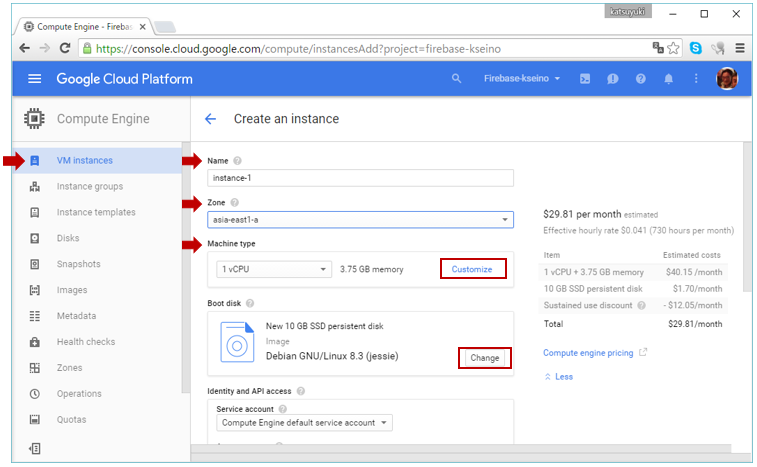Click the new tab button
The width and height of the screenshot is (757, 467).
pyautogui.click(x=165, y=27)
